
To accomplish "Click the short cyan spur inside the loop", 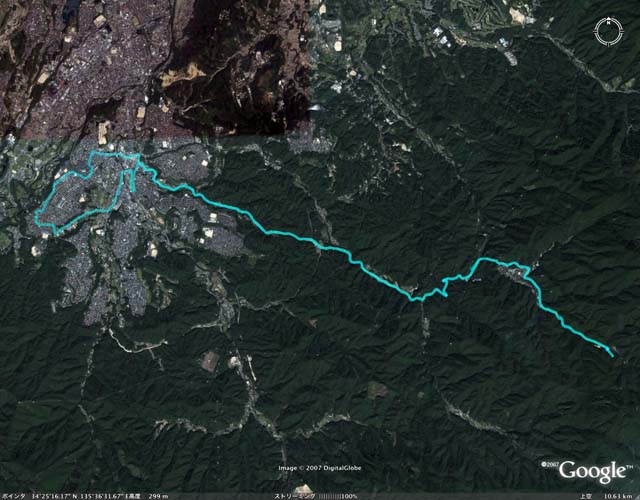I will [x=133, y=181].
